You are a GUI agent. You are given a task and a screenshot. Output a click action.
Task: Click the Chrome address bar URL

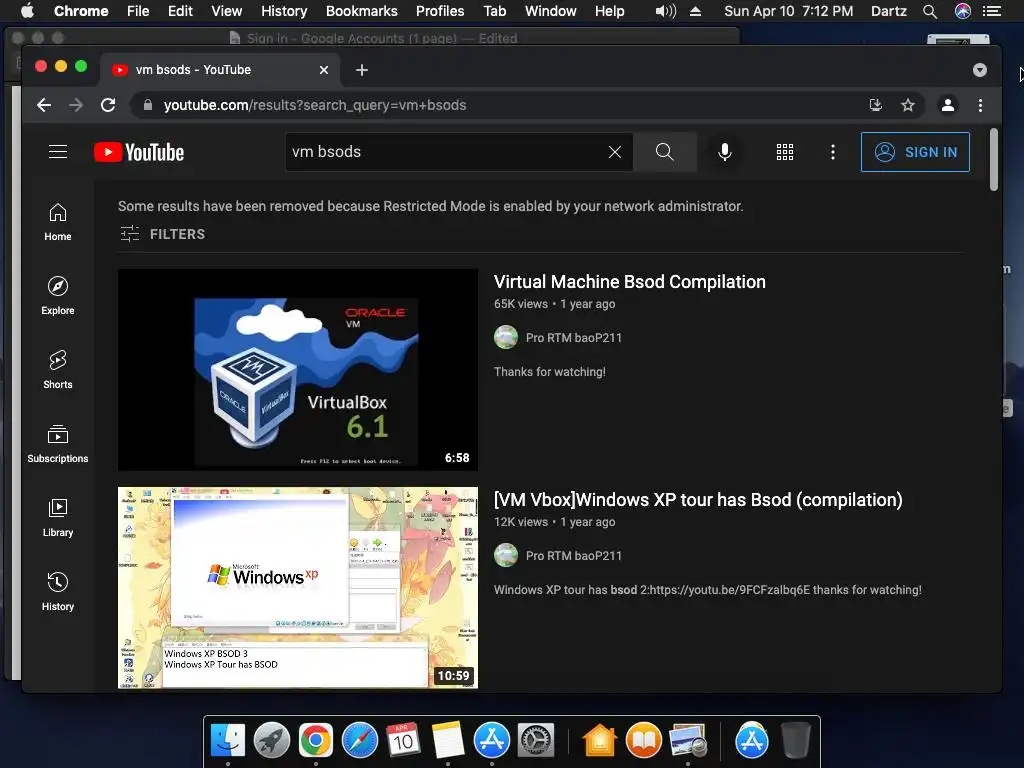point(315,105)
